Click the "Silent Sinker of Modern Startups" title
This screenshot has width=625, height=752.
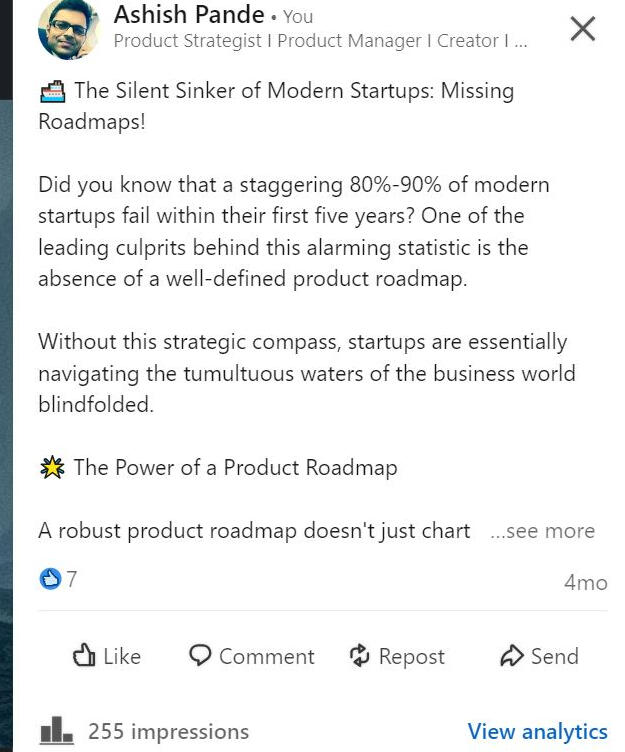[294, 91]
